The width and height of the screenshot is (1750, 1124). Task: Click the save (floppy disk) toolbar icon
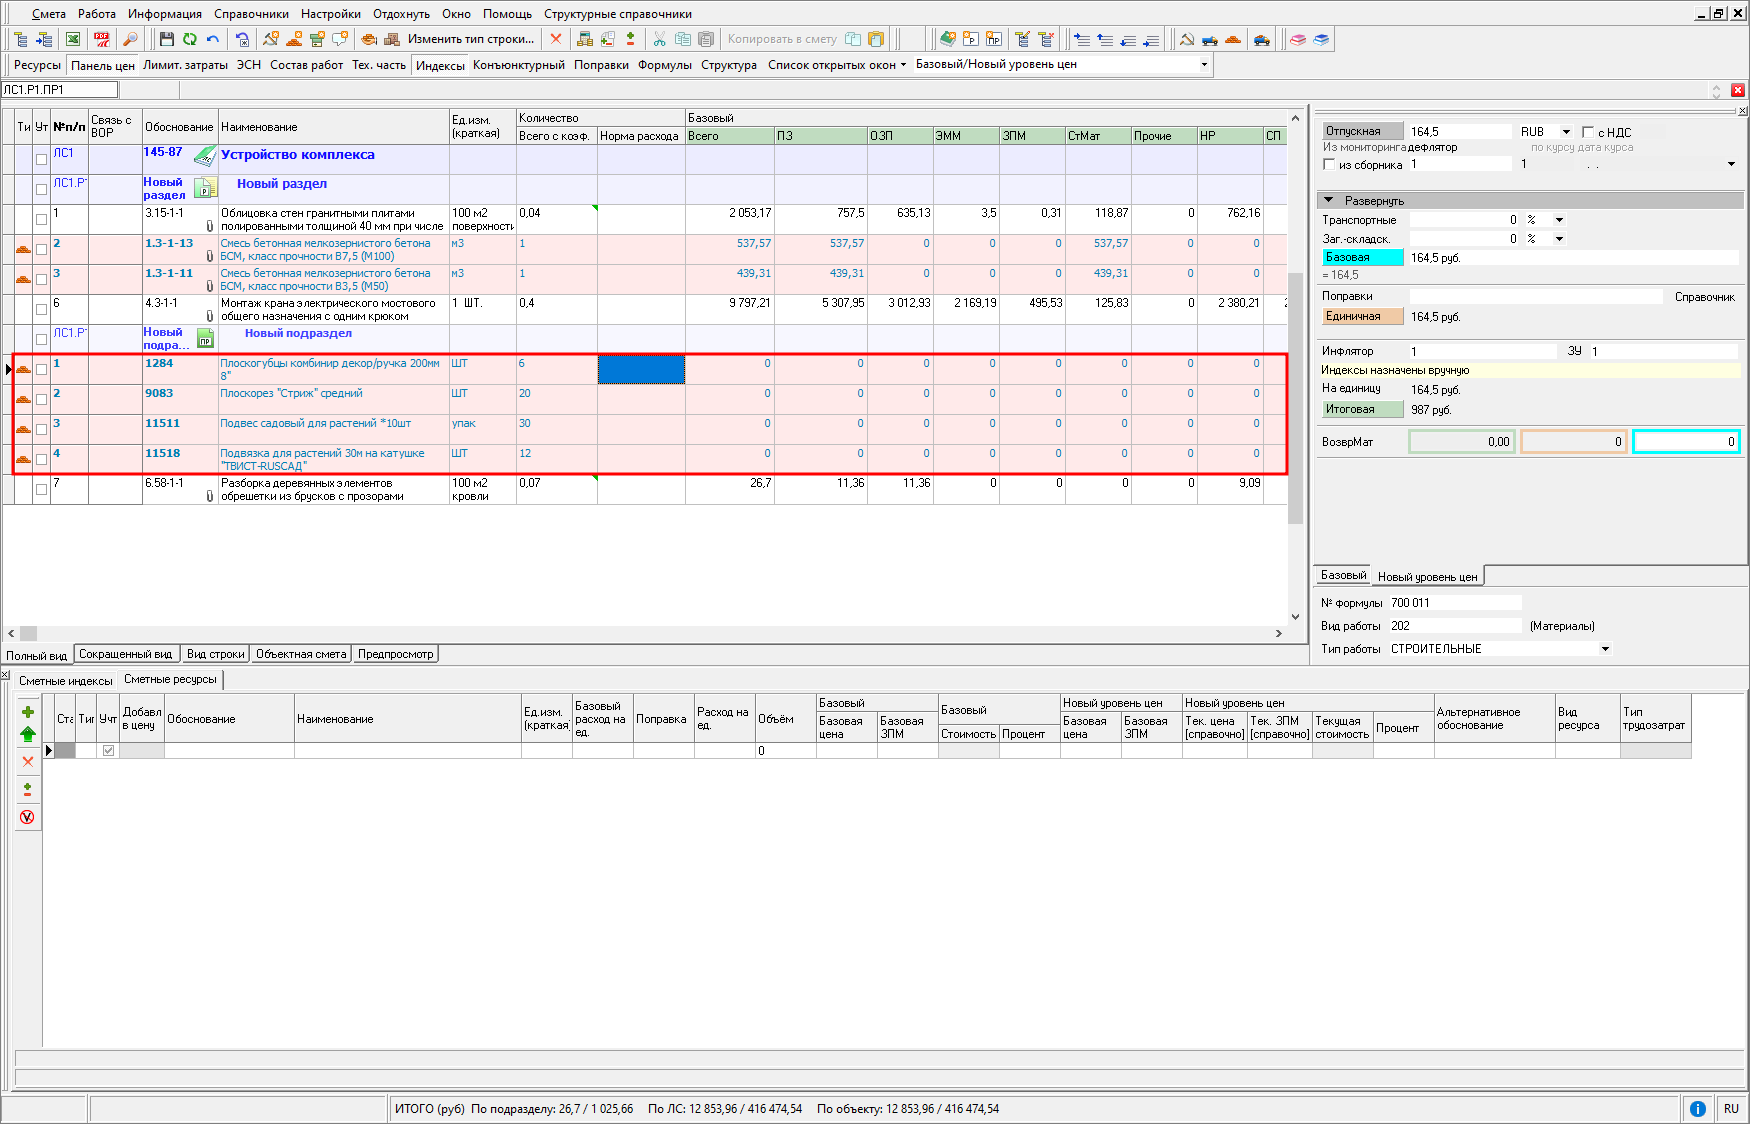pos(166,39)
